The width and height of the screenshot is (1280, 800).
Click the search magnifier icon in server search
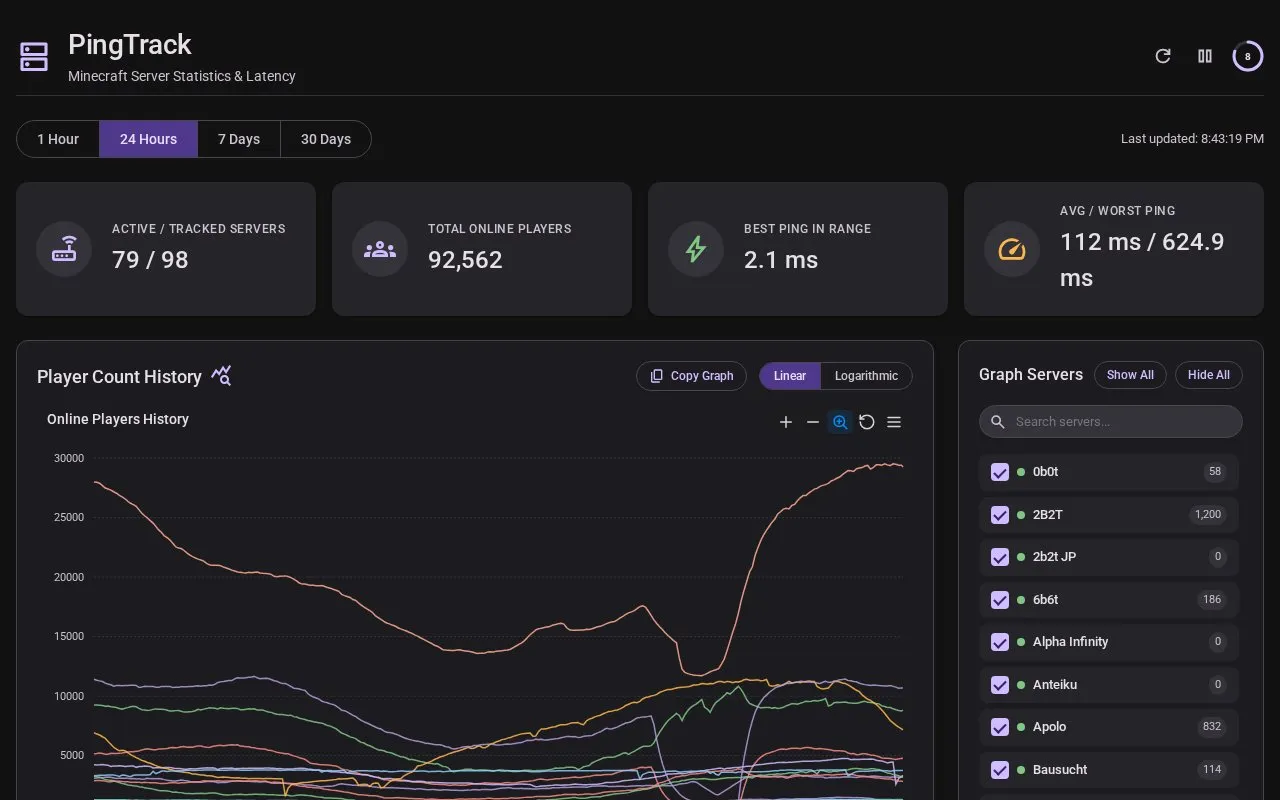coord(998,422)
